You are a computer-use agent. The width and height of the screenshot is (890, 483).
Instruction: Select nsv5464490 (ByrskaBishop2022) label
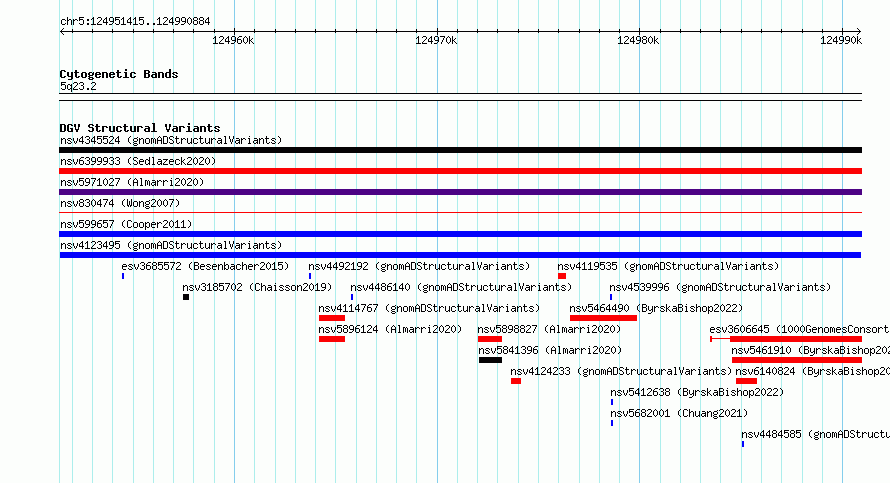656,308
